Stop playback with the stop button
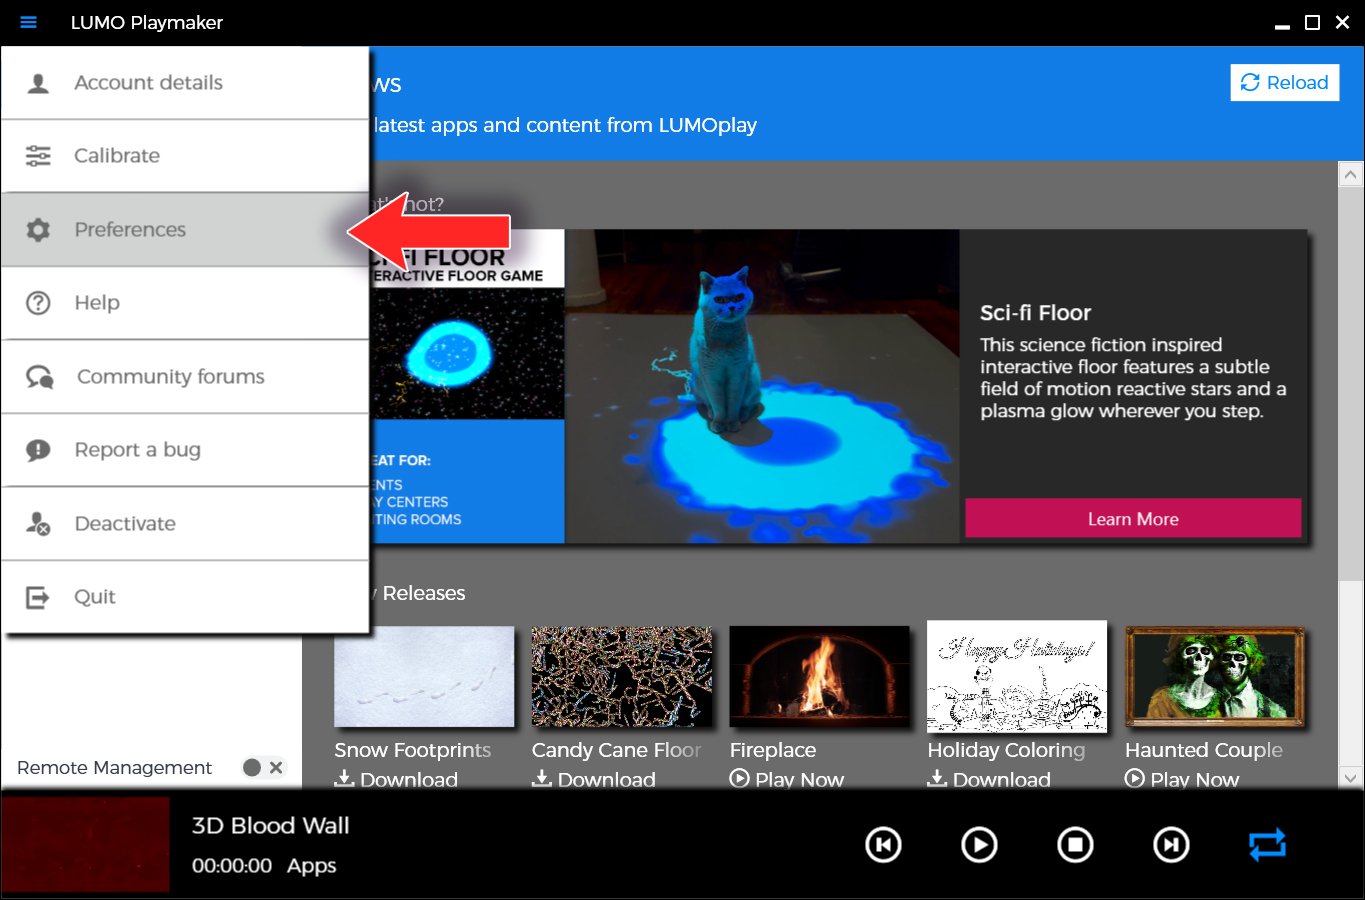Image resolution: width=1365 pixels, height=900 pixels. pos(1075,845)
